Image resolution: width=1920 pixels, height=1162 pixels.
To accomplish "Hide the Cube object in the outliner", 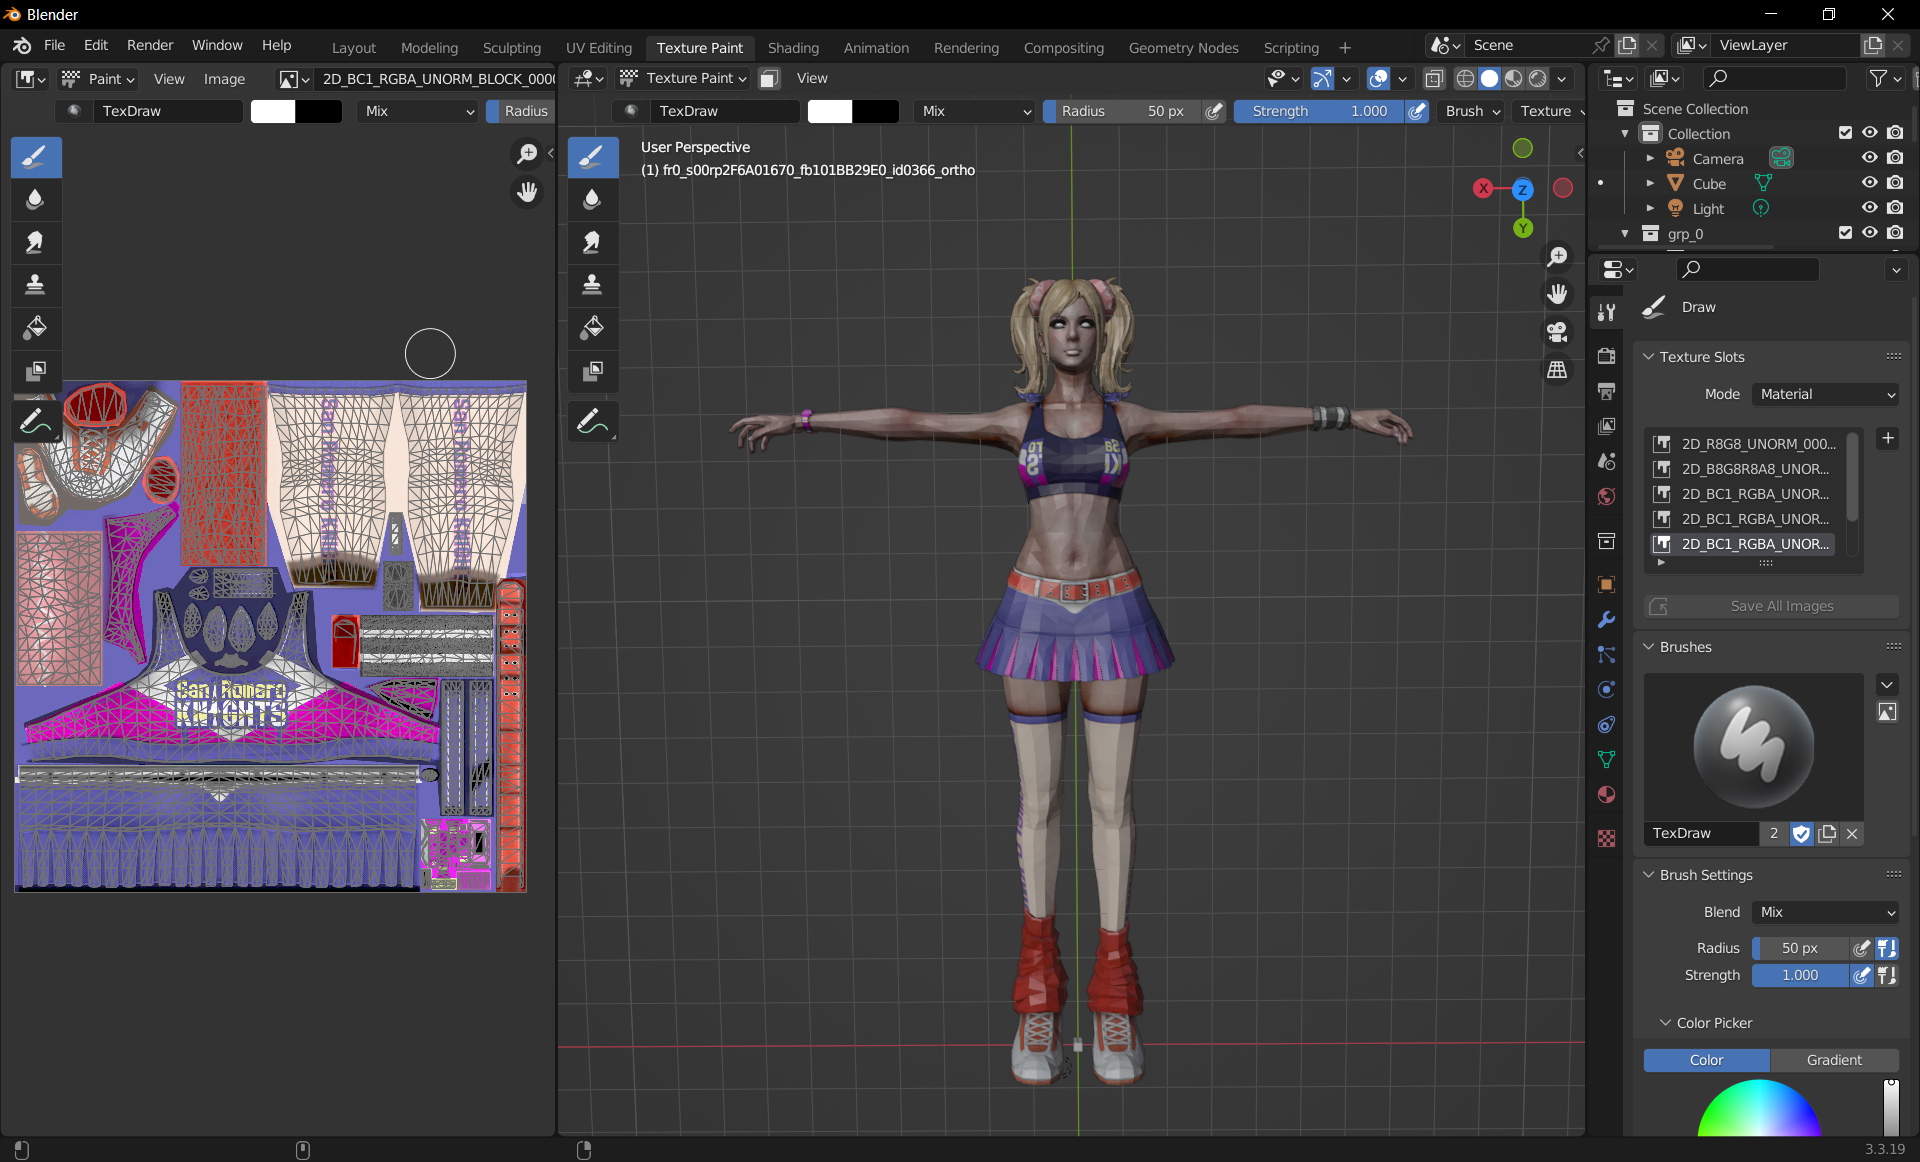I will point(1869,183).
